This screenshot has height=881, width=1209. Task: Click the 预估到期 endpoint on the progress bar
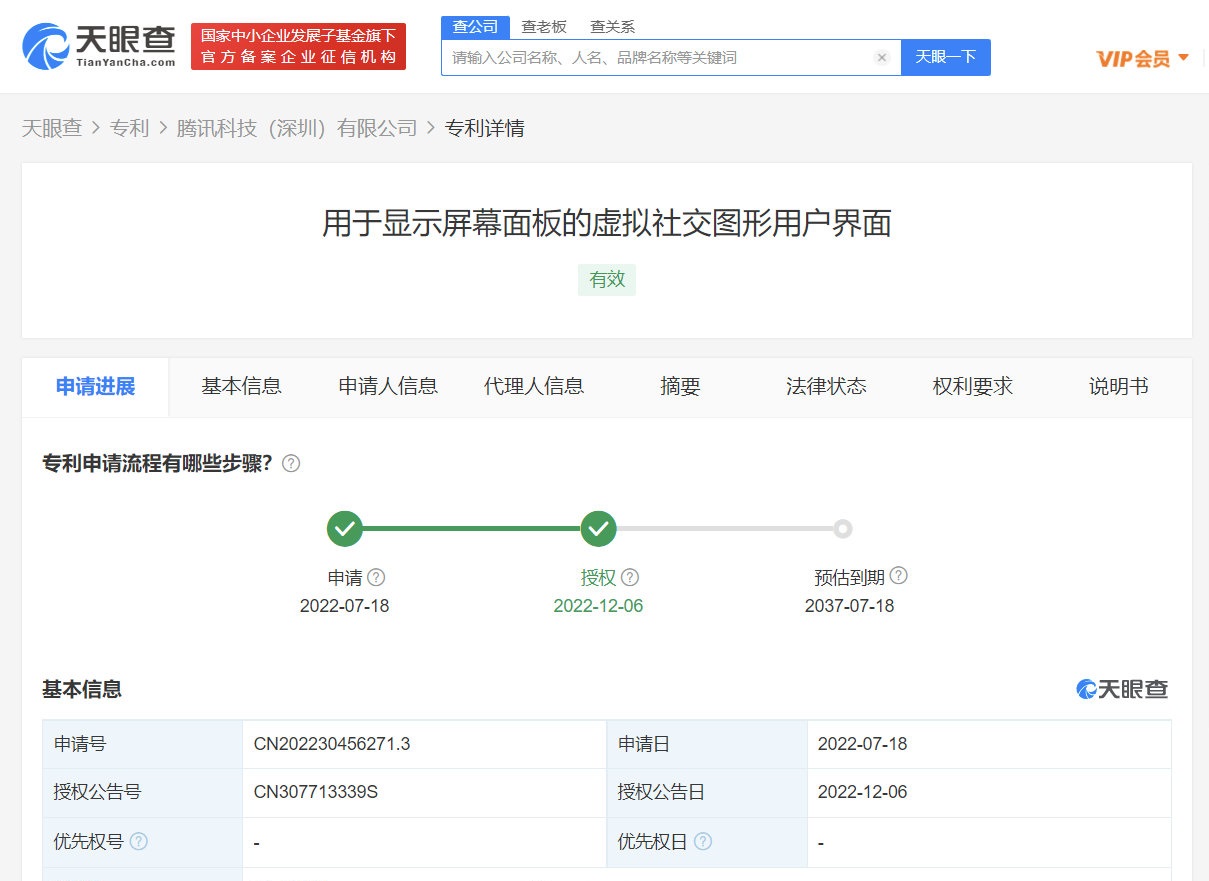click(x=843, y=529)
